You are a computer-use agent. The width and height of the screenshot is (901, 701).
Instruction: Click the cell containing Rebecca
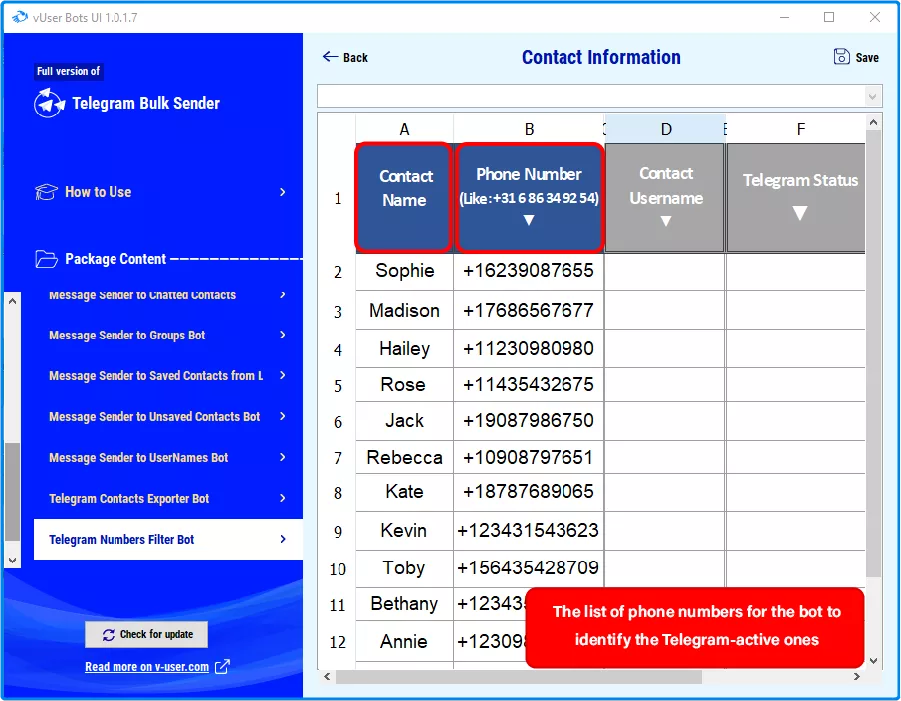(x=405, y=457)
